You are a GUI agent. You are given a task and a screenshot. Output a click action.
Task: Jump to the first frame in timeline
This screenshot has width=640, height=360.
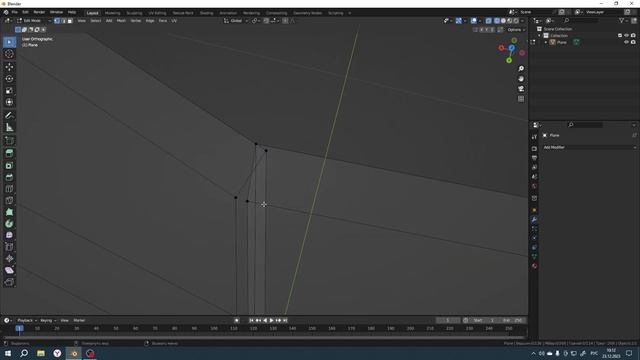coord(251,320)
